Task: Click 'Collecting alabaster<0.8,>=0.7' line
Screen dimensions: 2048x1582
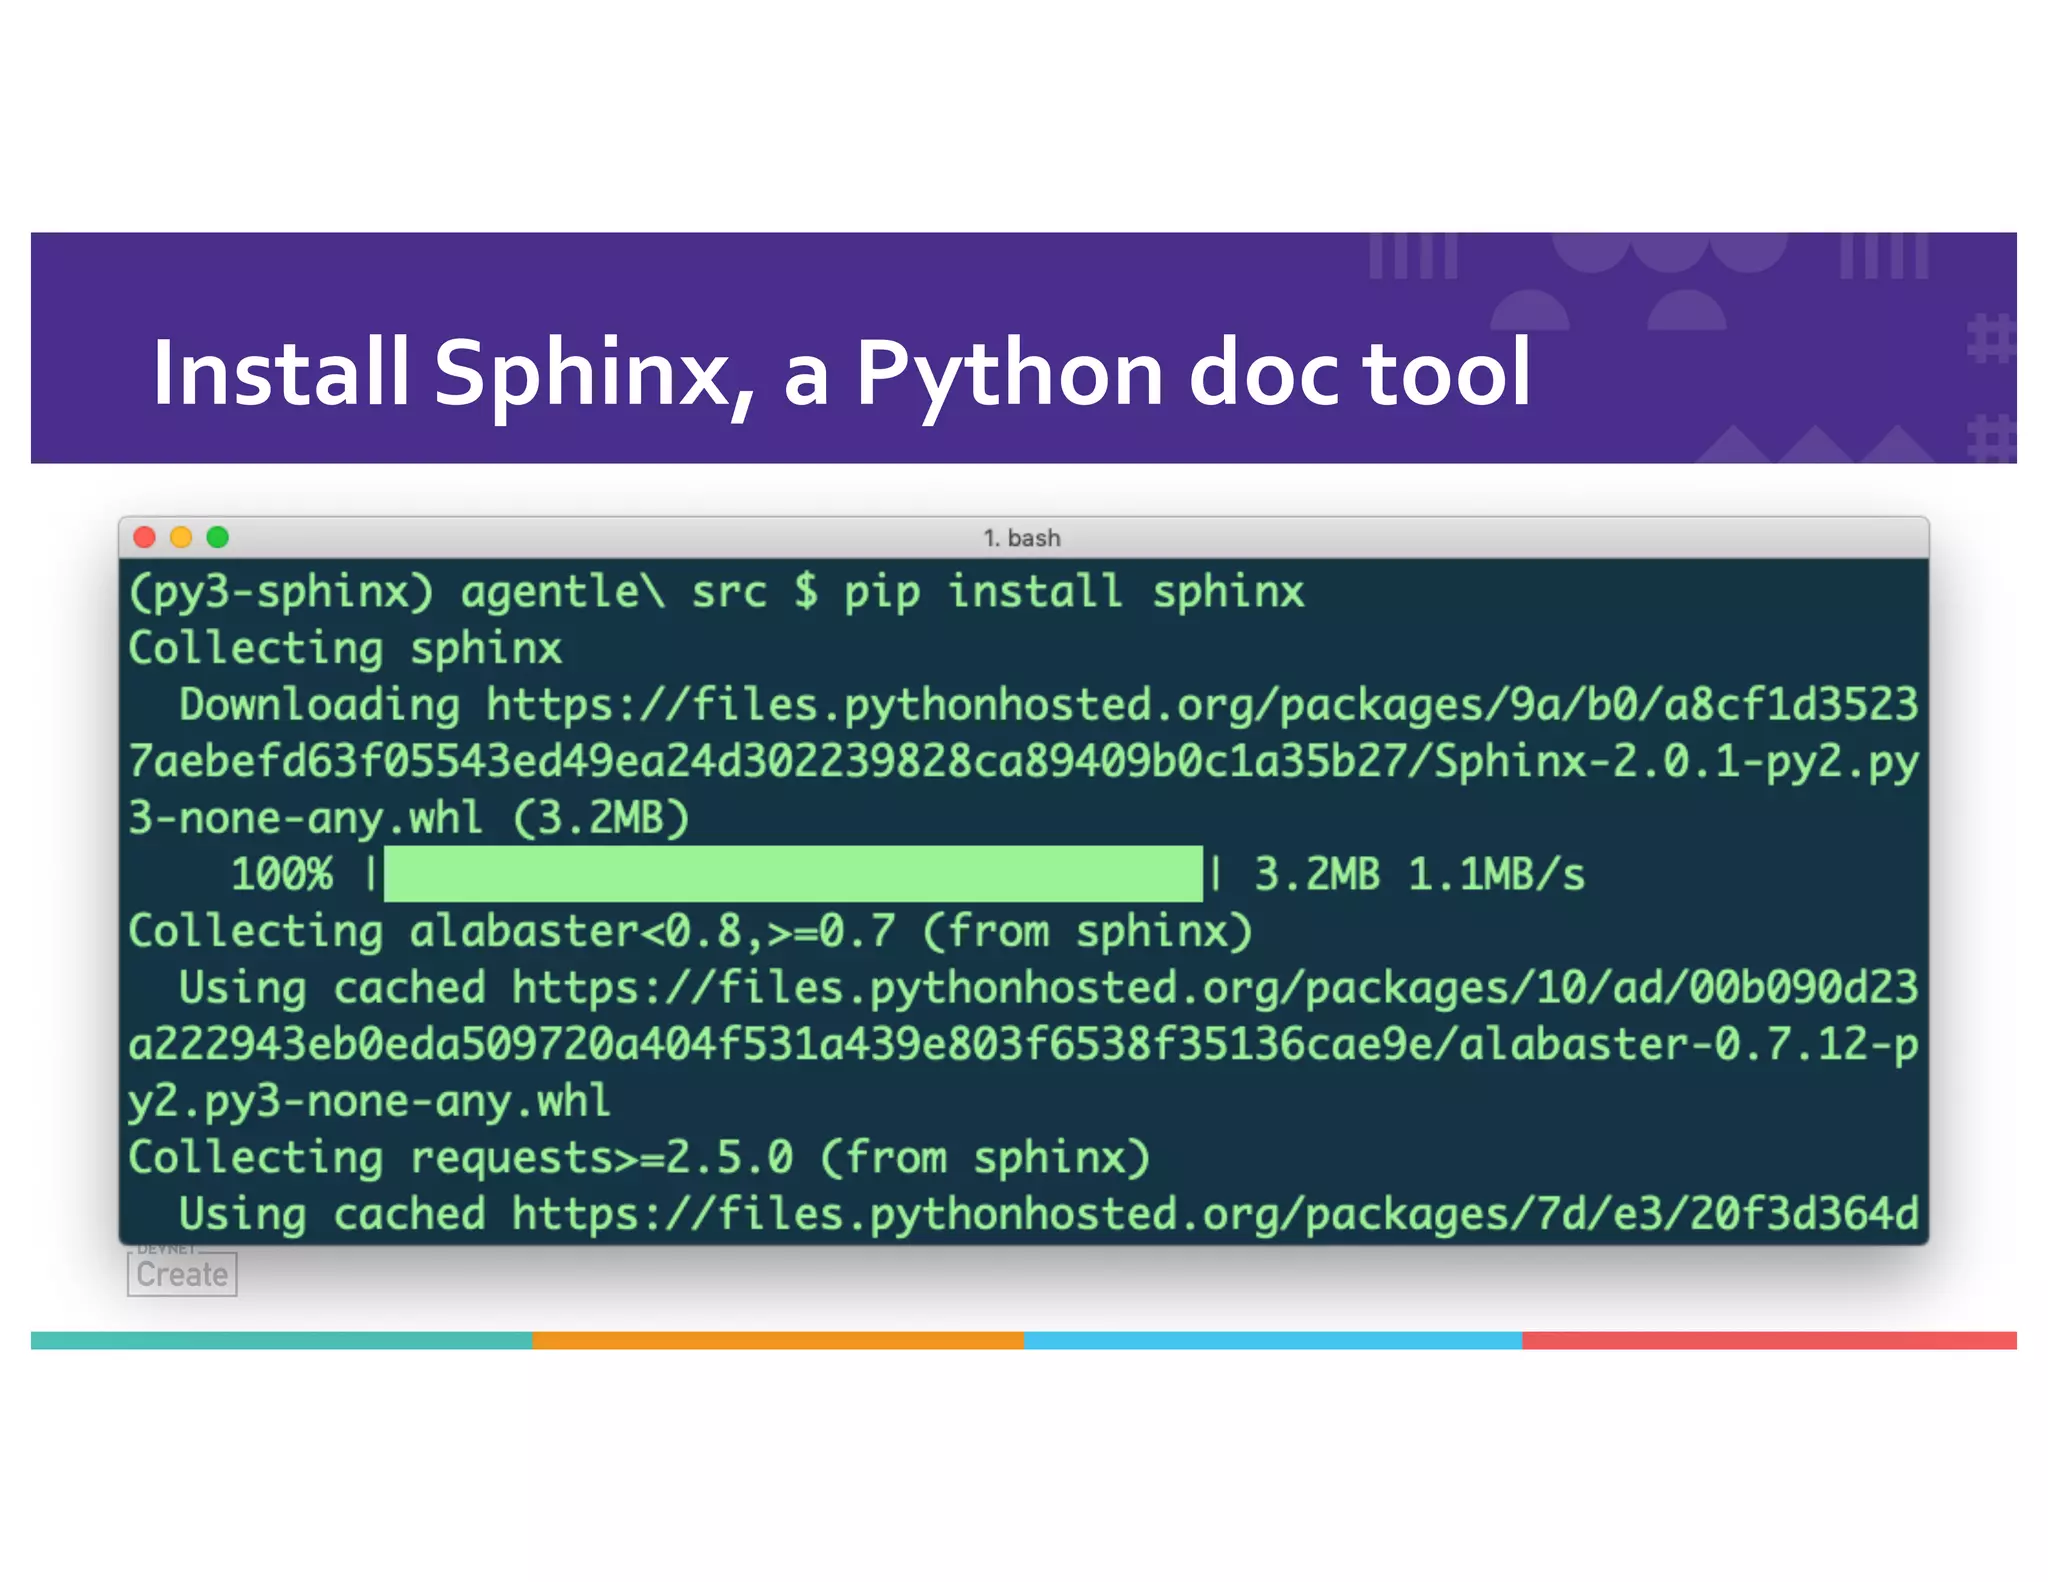Action: coord(690,931)
